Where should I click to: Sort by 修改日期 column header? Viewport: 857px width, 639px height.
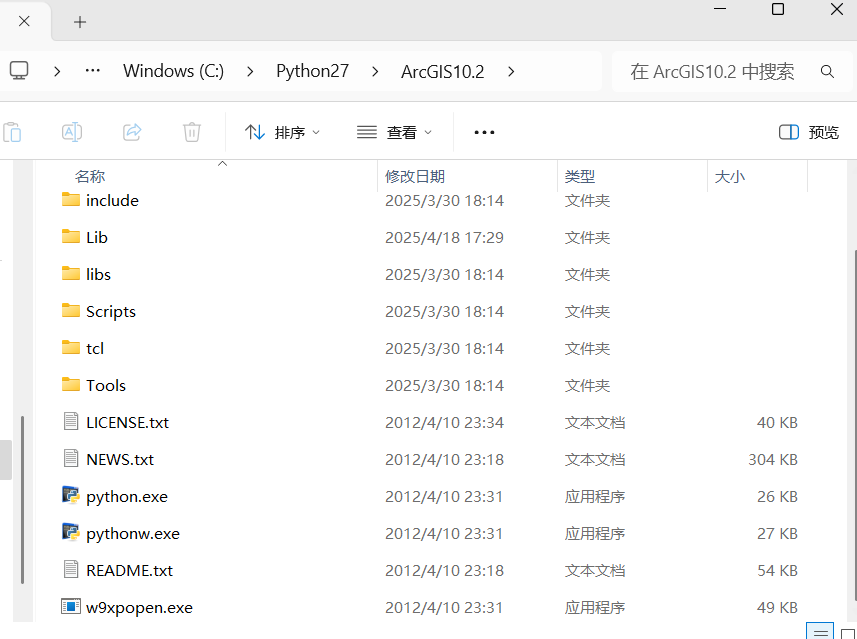coord(415,177)
